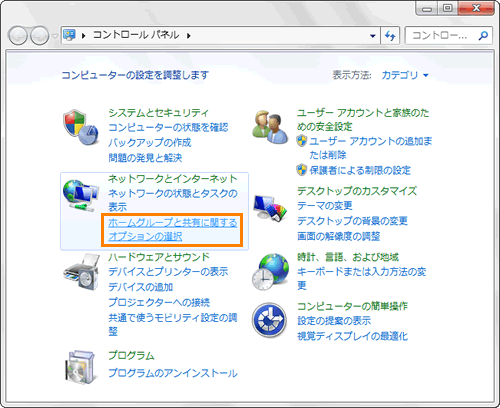The image size is (500, 408).
Task: Click 視覚ディスプレイの最適化 link
Action: [x=353, y=336]
